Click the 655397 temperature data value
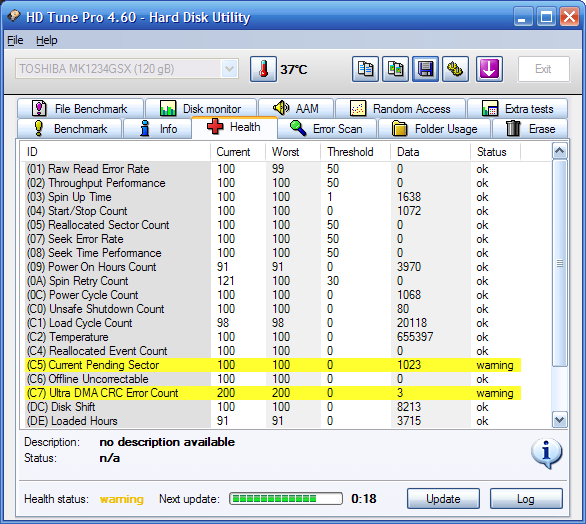This screenshot has height=524, width=586. [x=415, y=337]
